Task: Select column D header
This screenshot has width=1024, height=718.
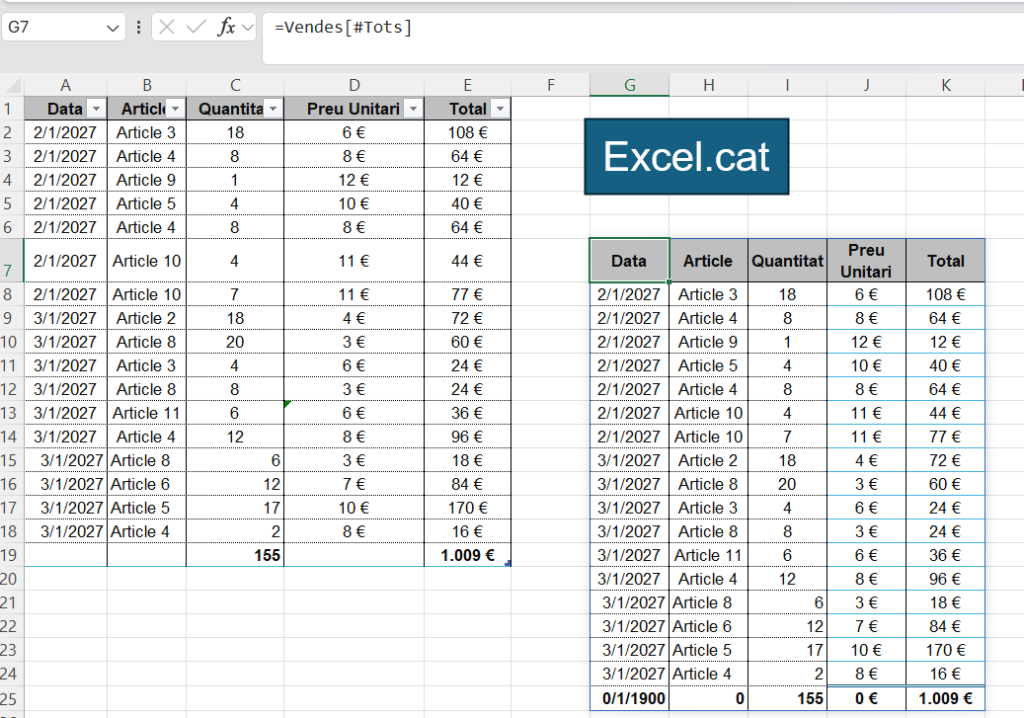Action: click(x=354, y=86)
